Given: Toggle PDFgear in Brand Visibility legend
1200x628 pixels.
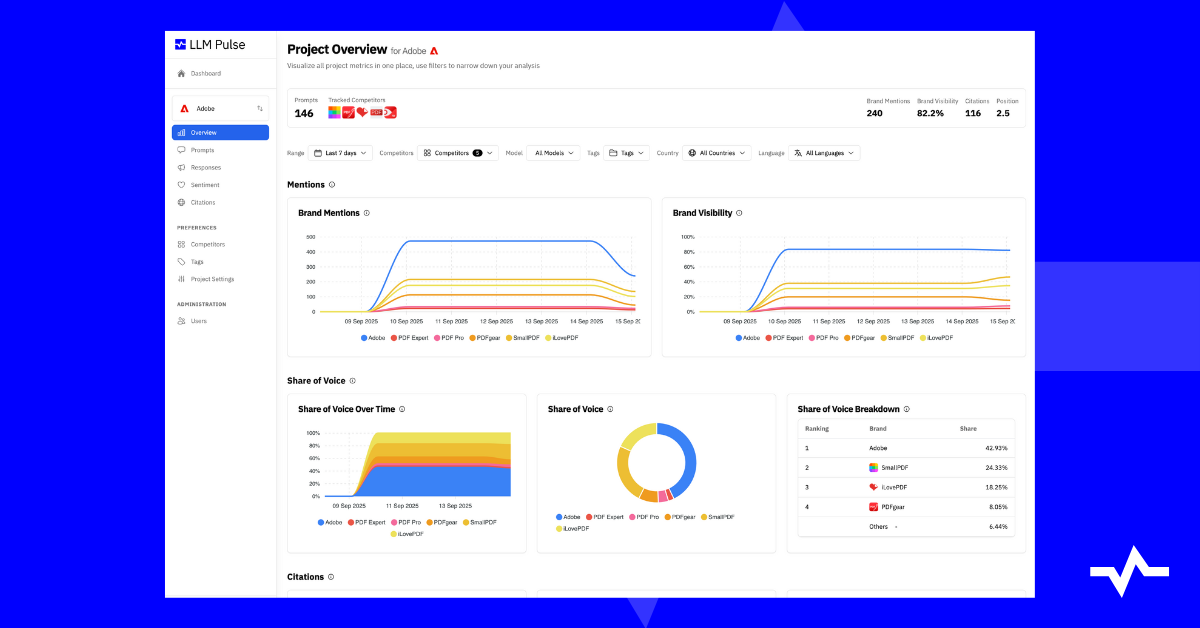Looking at the screenshot, I should click(860, 338).
